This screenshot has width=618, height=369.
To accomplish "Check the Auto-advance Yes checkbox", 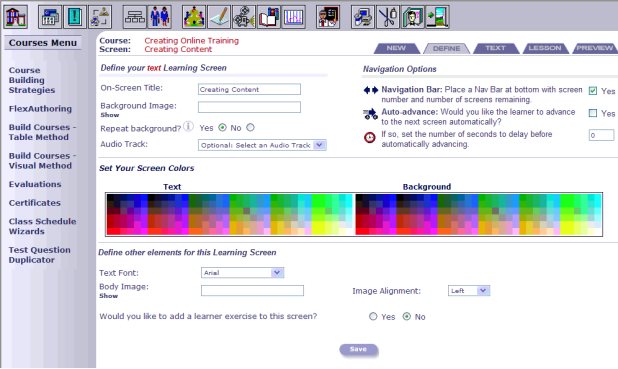I will (x=593, y=113).
